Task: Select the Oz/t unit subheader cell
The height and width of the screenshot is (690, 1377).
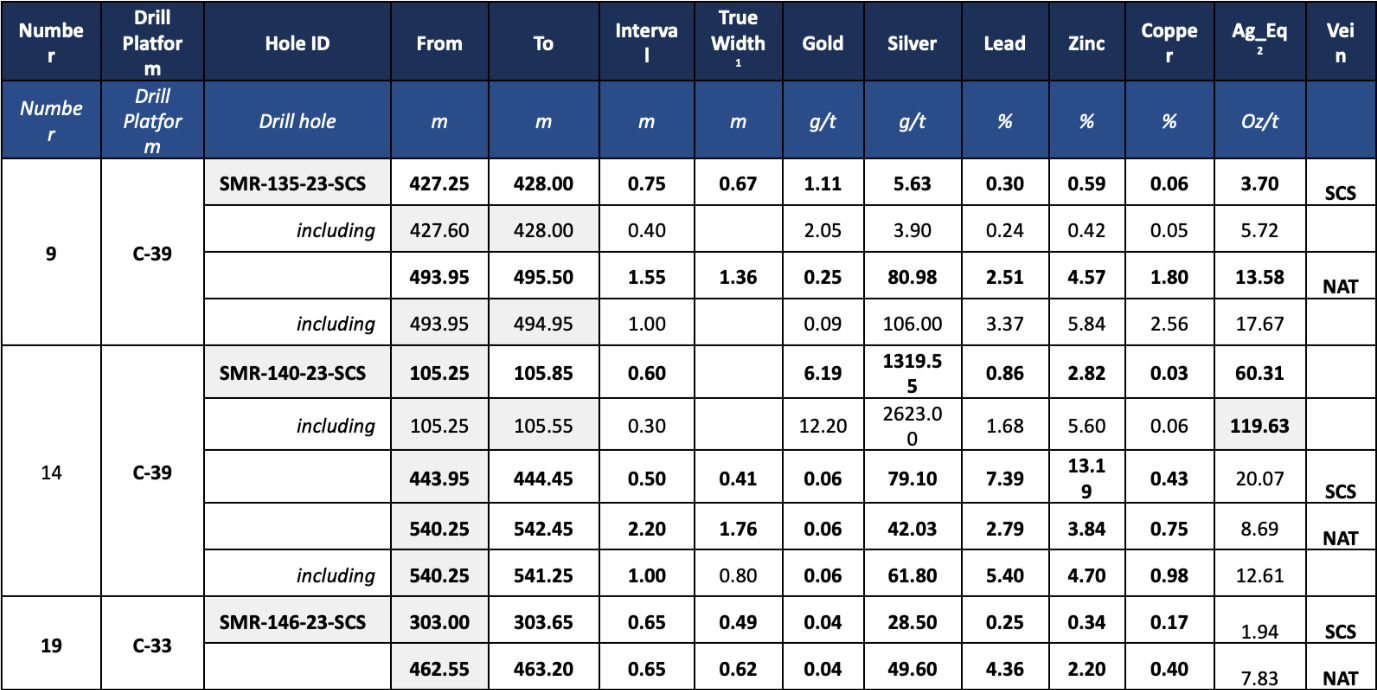Action: point(1260,121)
